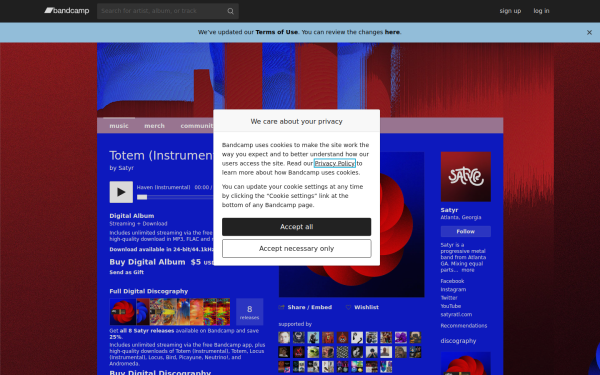Viewport: 600px width, 375px height.
Task: Click Accept necessary only button
Action: click(297, 249)
